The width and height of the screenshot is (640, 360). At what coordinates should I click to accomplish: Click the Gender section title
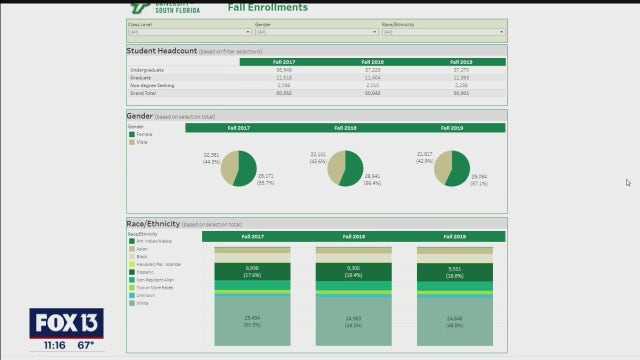point(140,116)
